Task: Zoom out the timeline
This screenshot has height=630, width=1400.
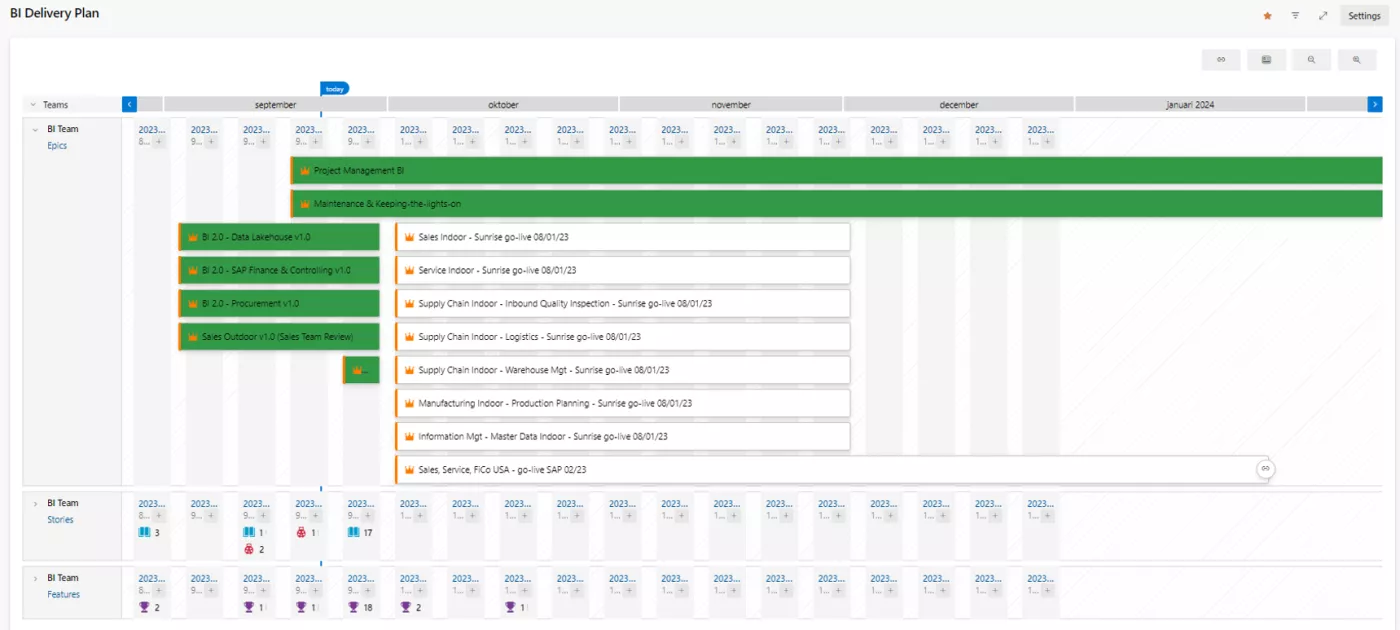Action: pyautogui.click(x=1311, y=60)
